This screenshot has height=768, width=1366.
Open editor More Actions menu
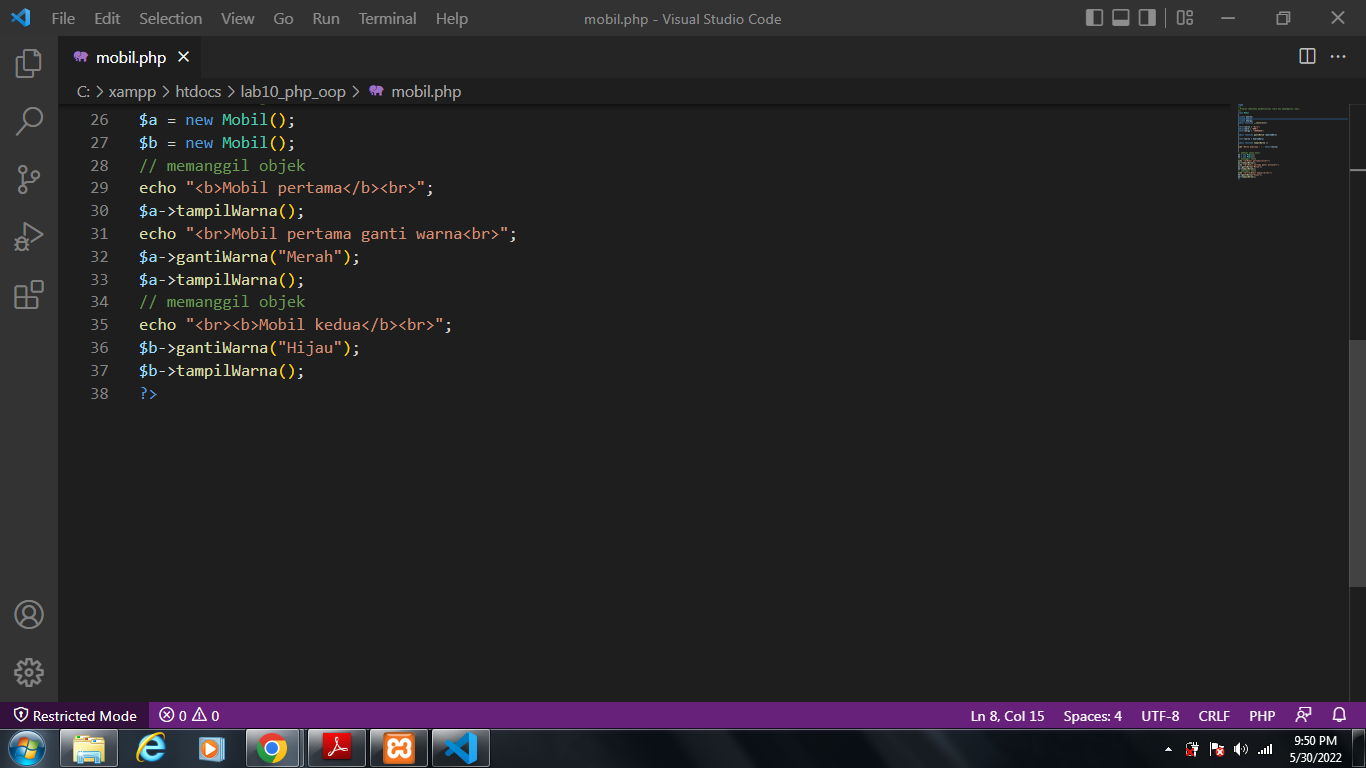(x=1336, y=57)
